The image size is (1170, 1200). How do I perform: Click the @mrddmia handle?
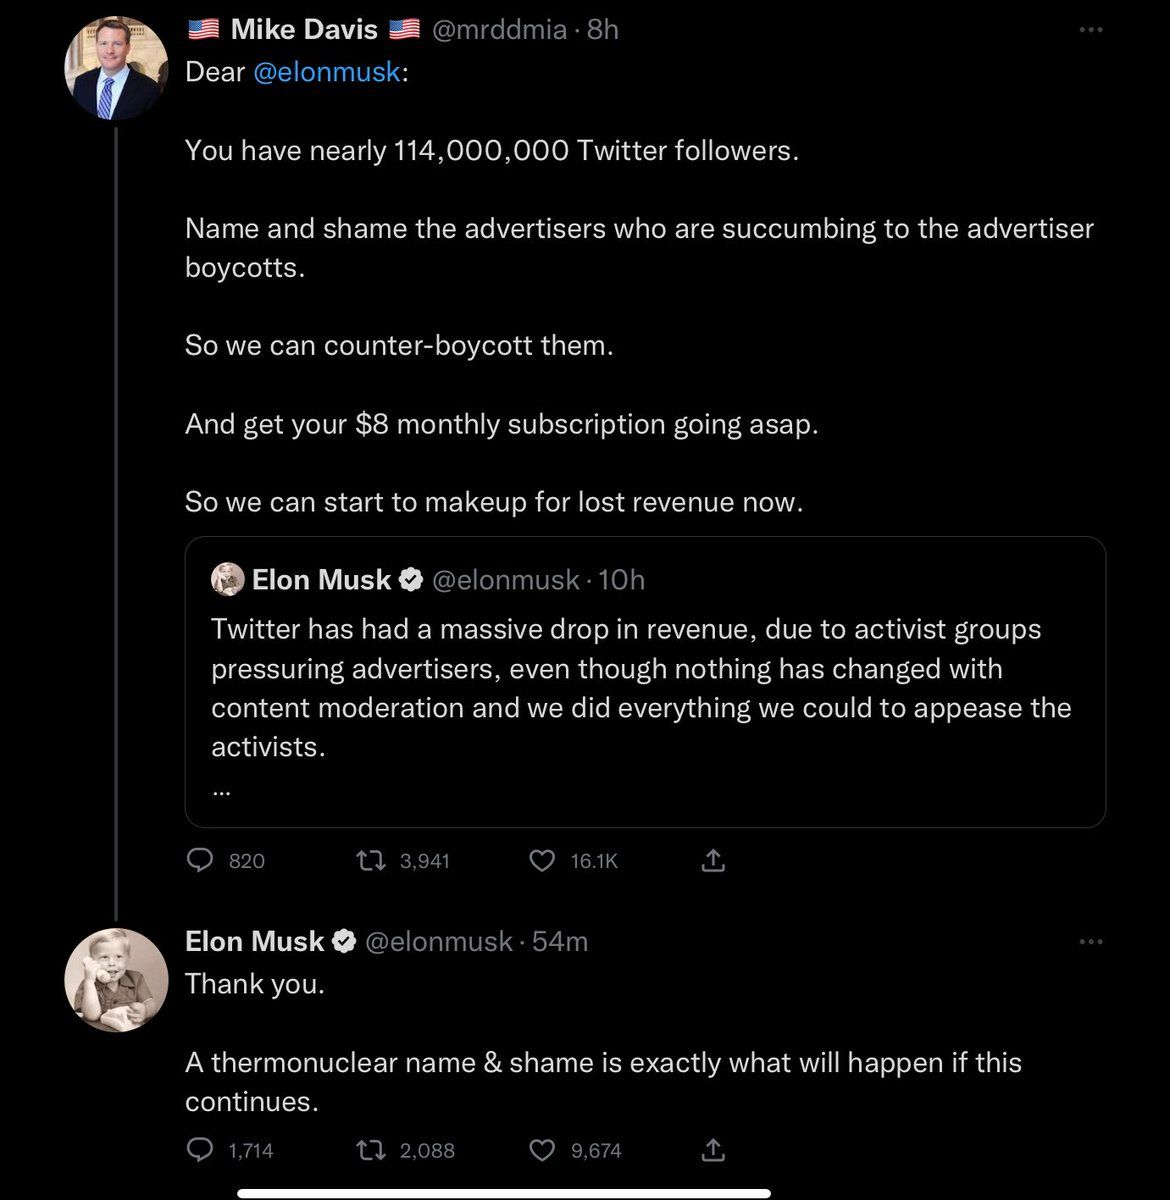(x=499, y=30)
